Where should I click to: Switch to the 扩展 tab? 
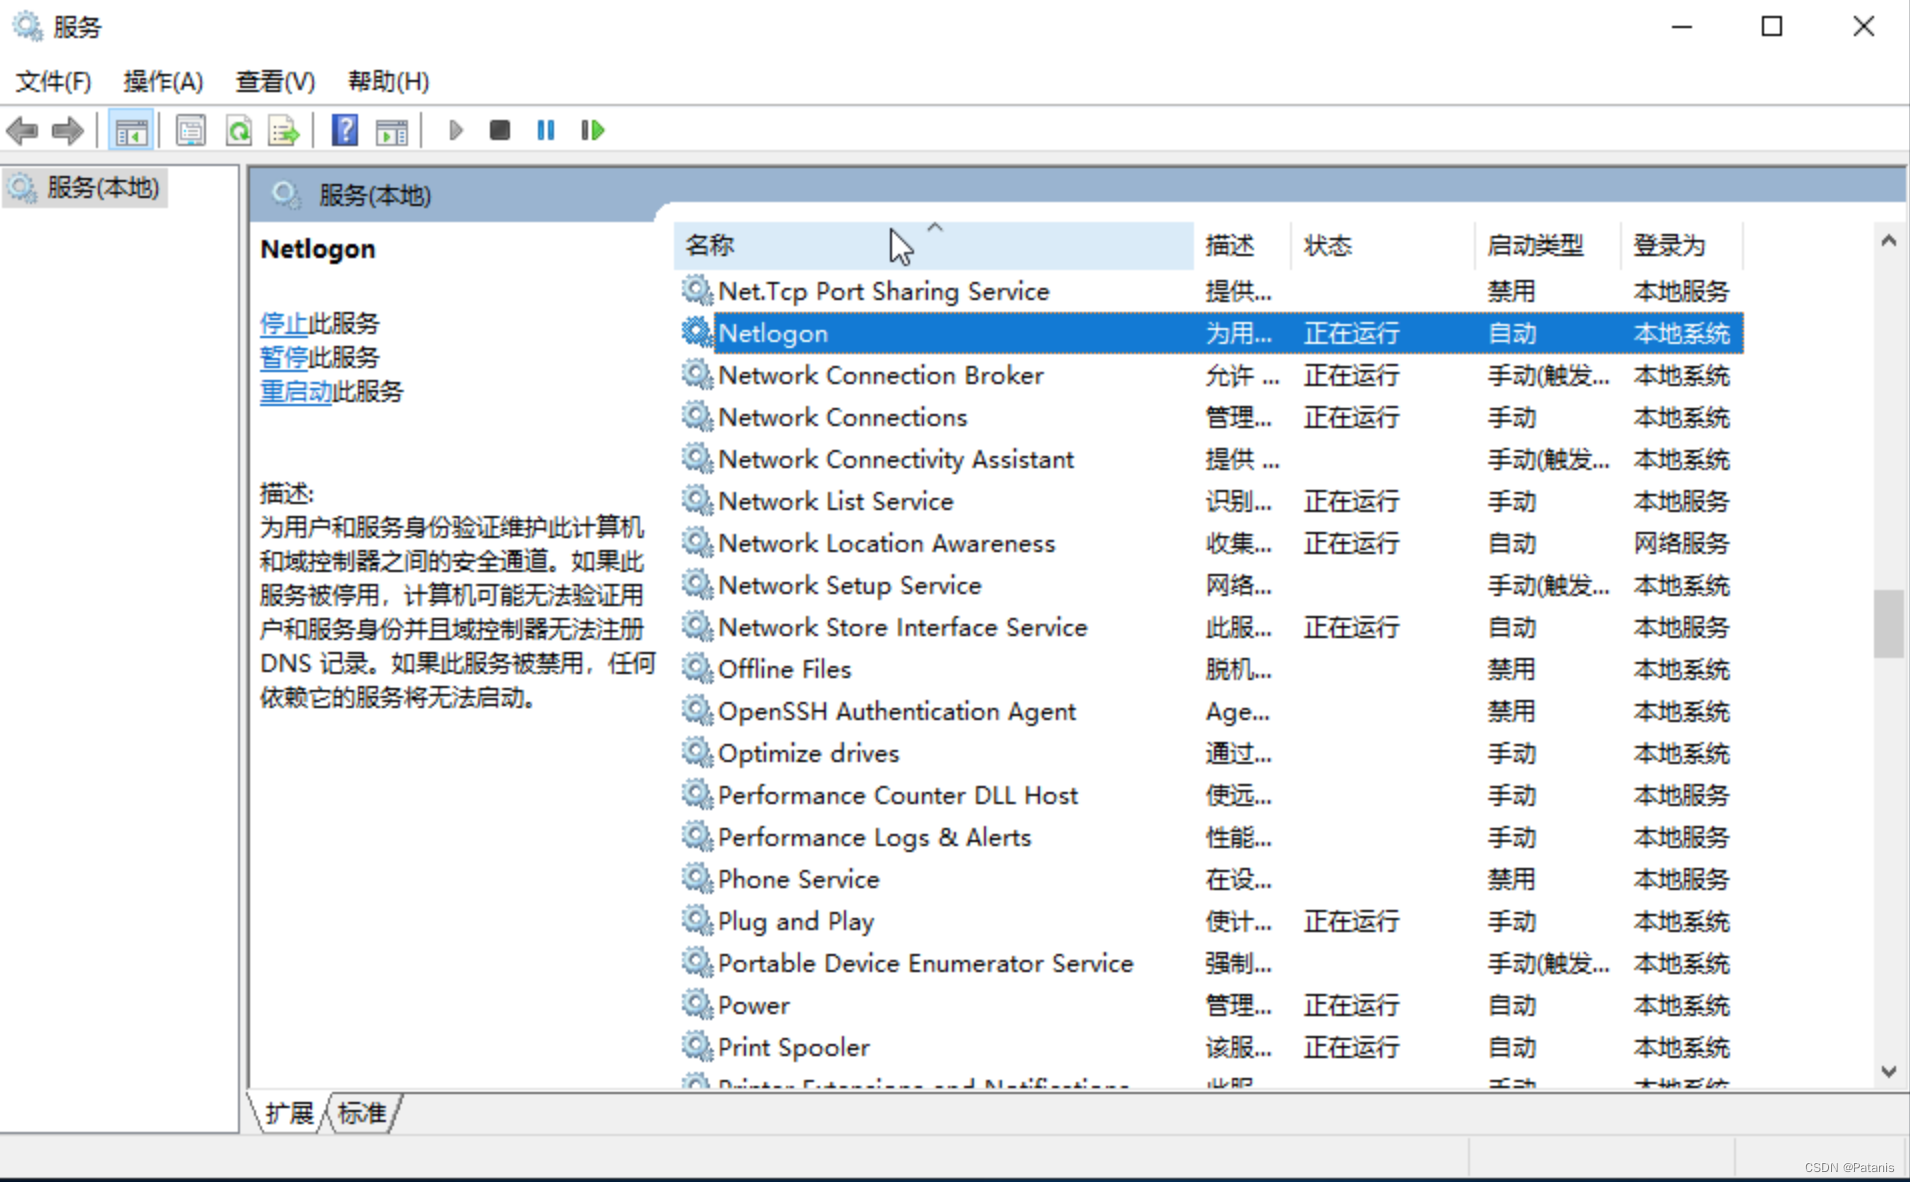point(289,1112)
